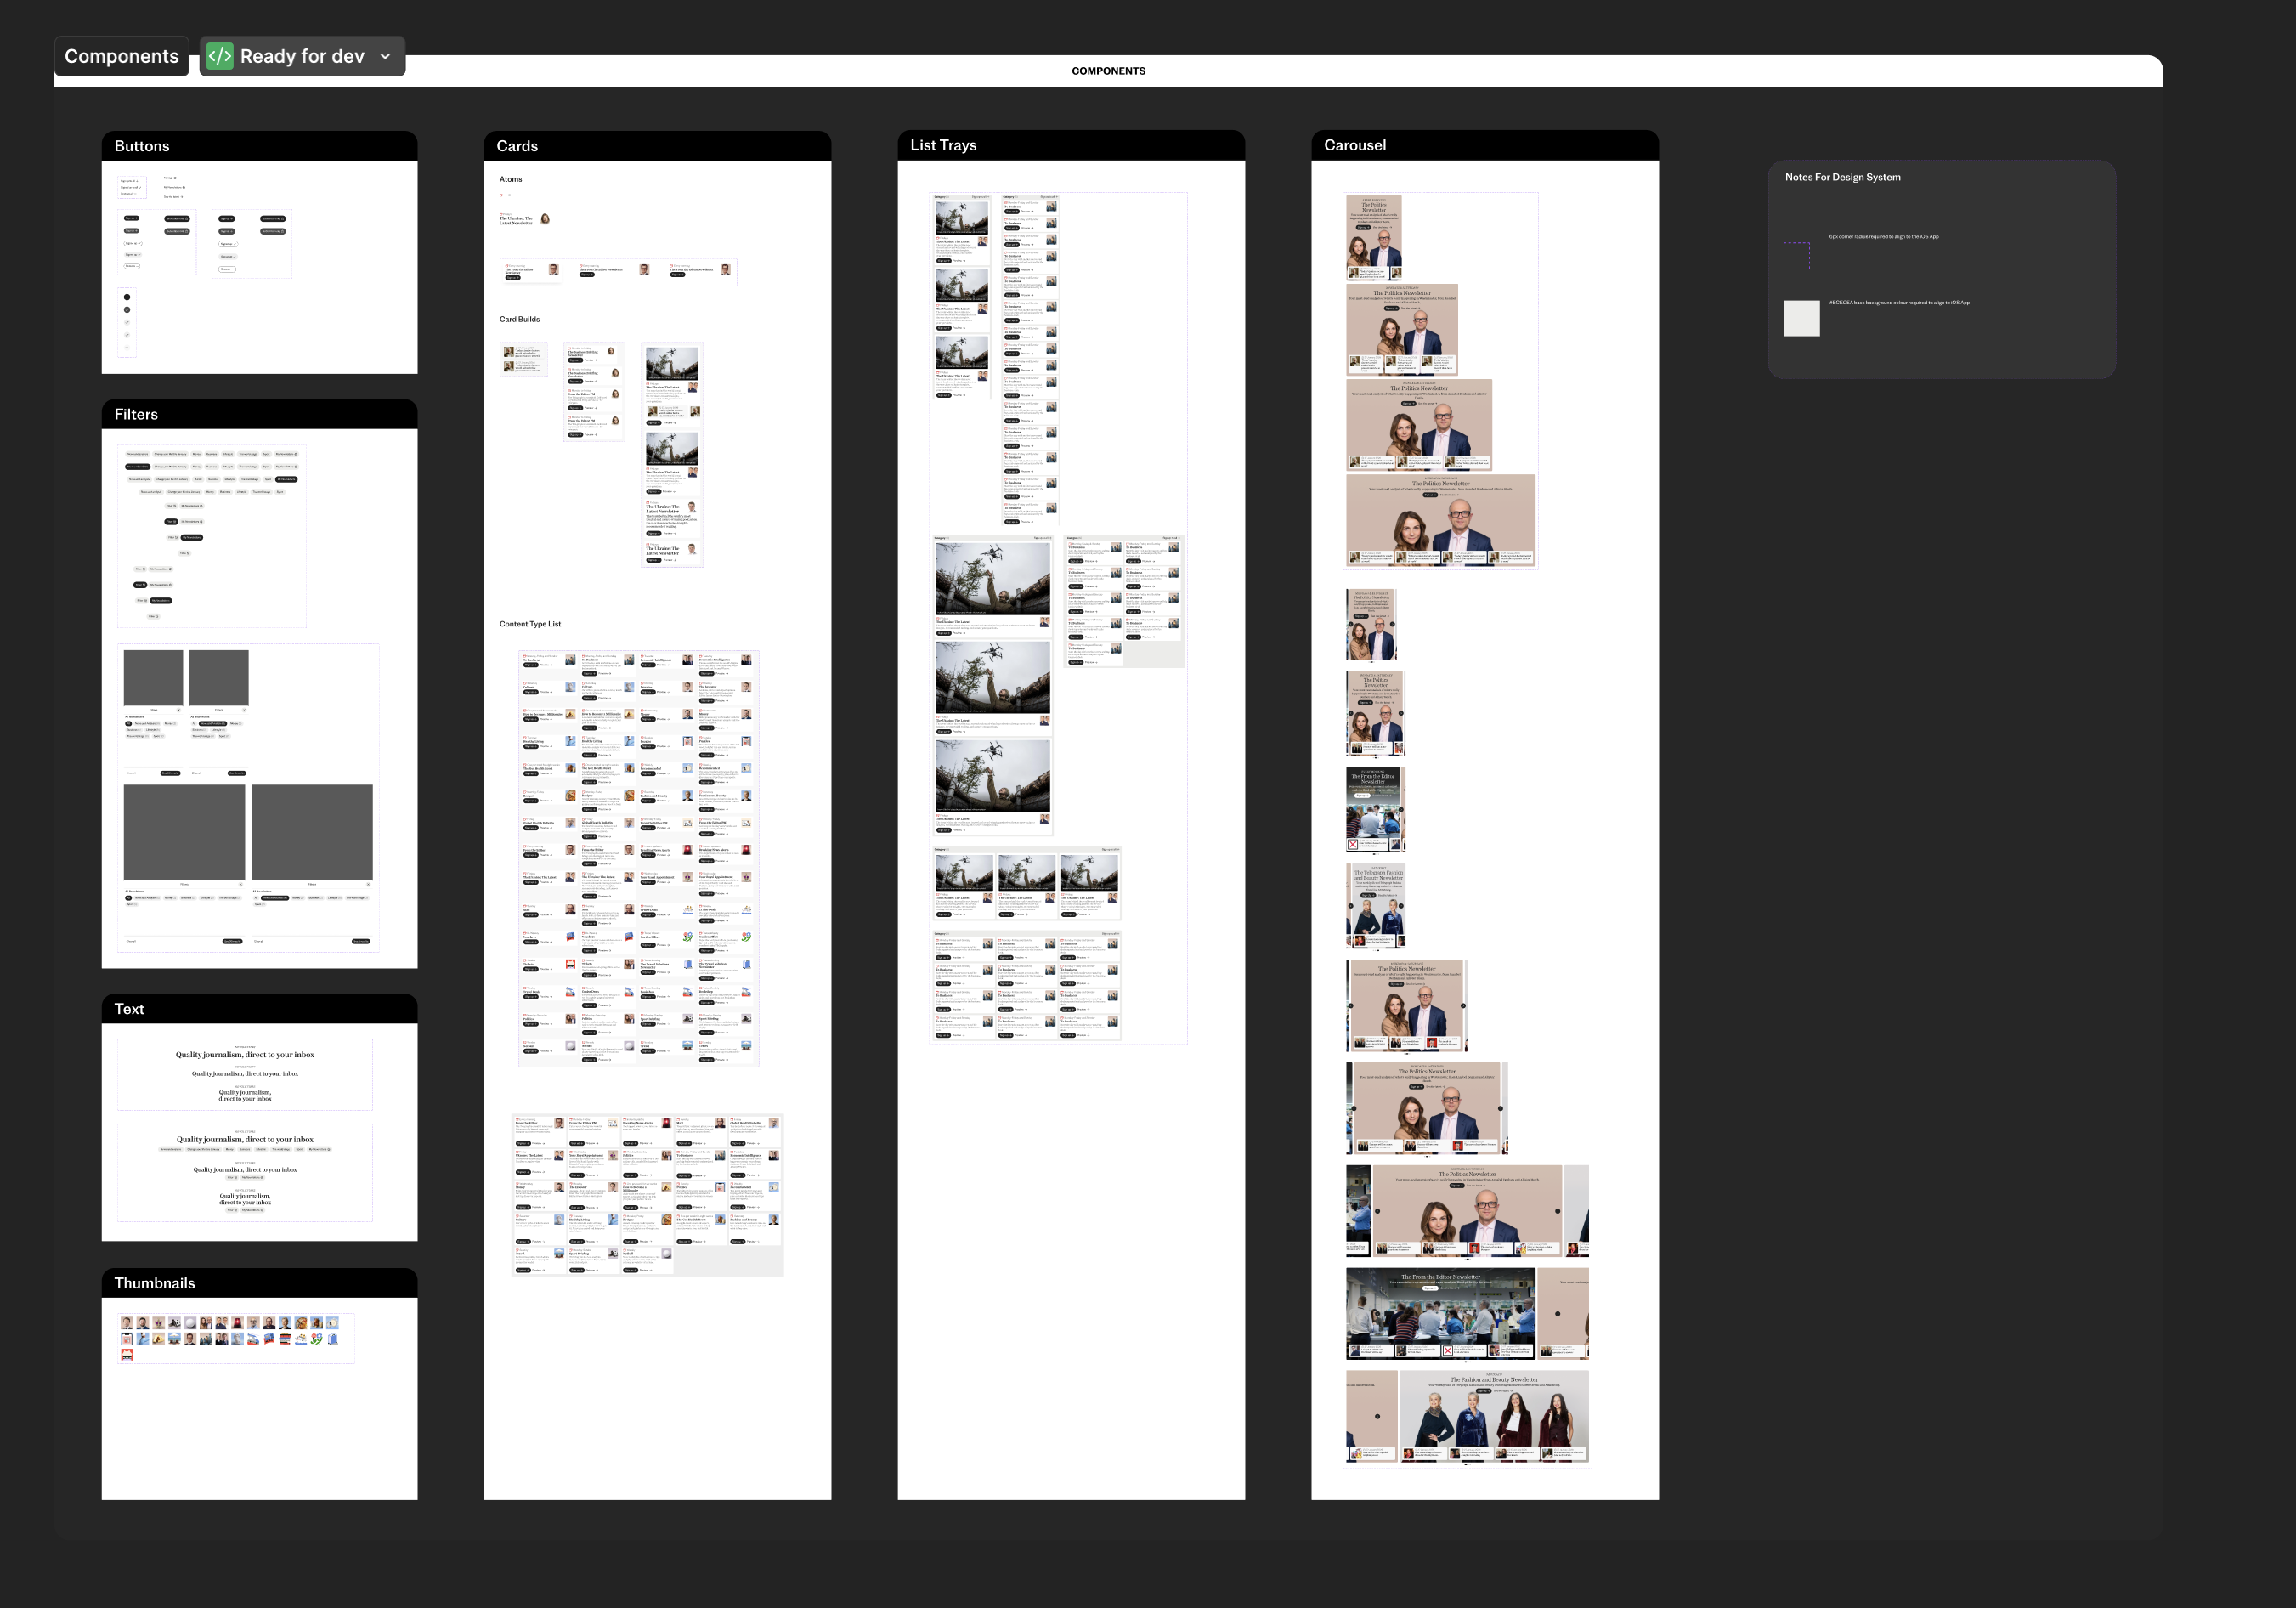Click the Text frame header
2296x1608 pixels.
(x=129, y=1009)
